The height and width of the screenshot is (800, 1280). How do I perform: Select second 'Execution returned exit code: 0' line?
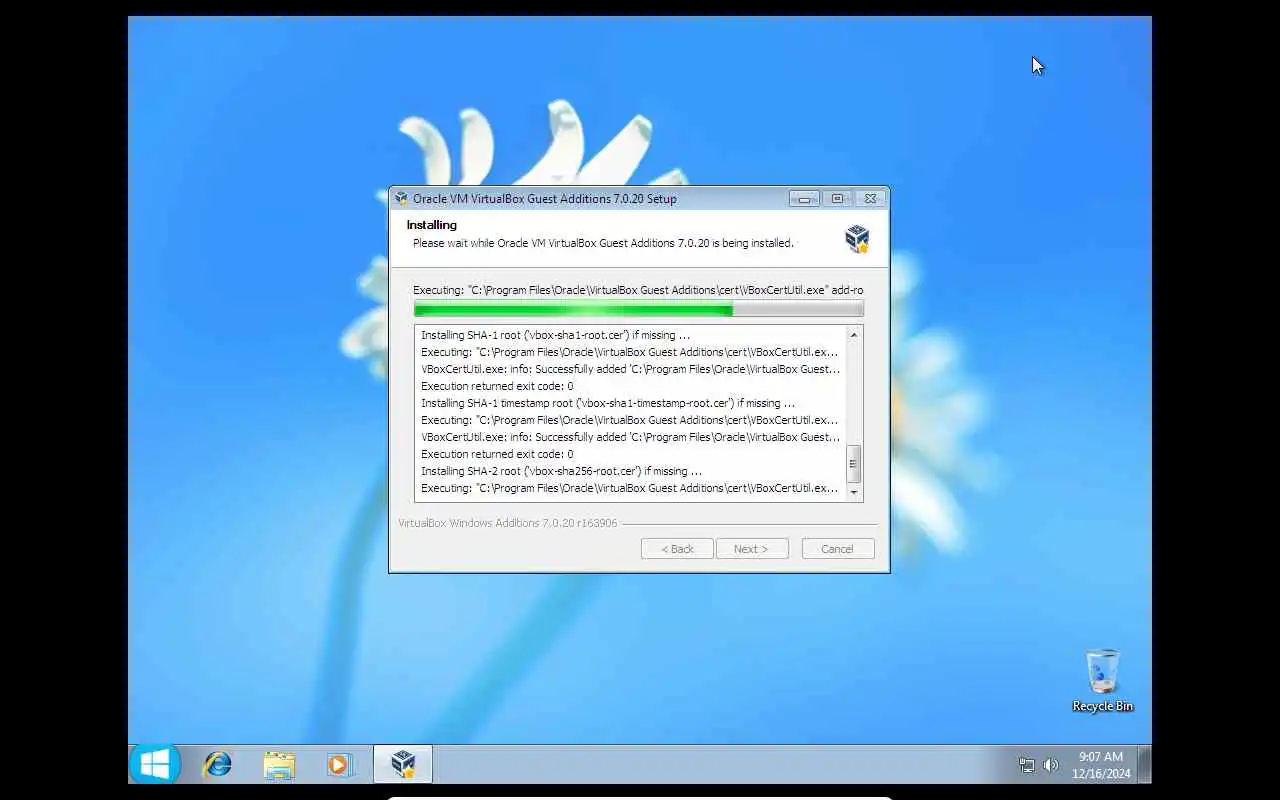pyautogui.click(x=497, y=454)
